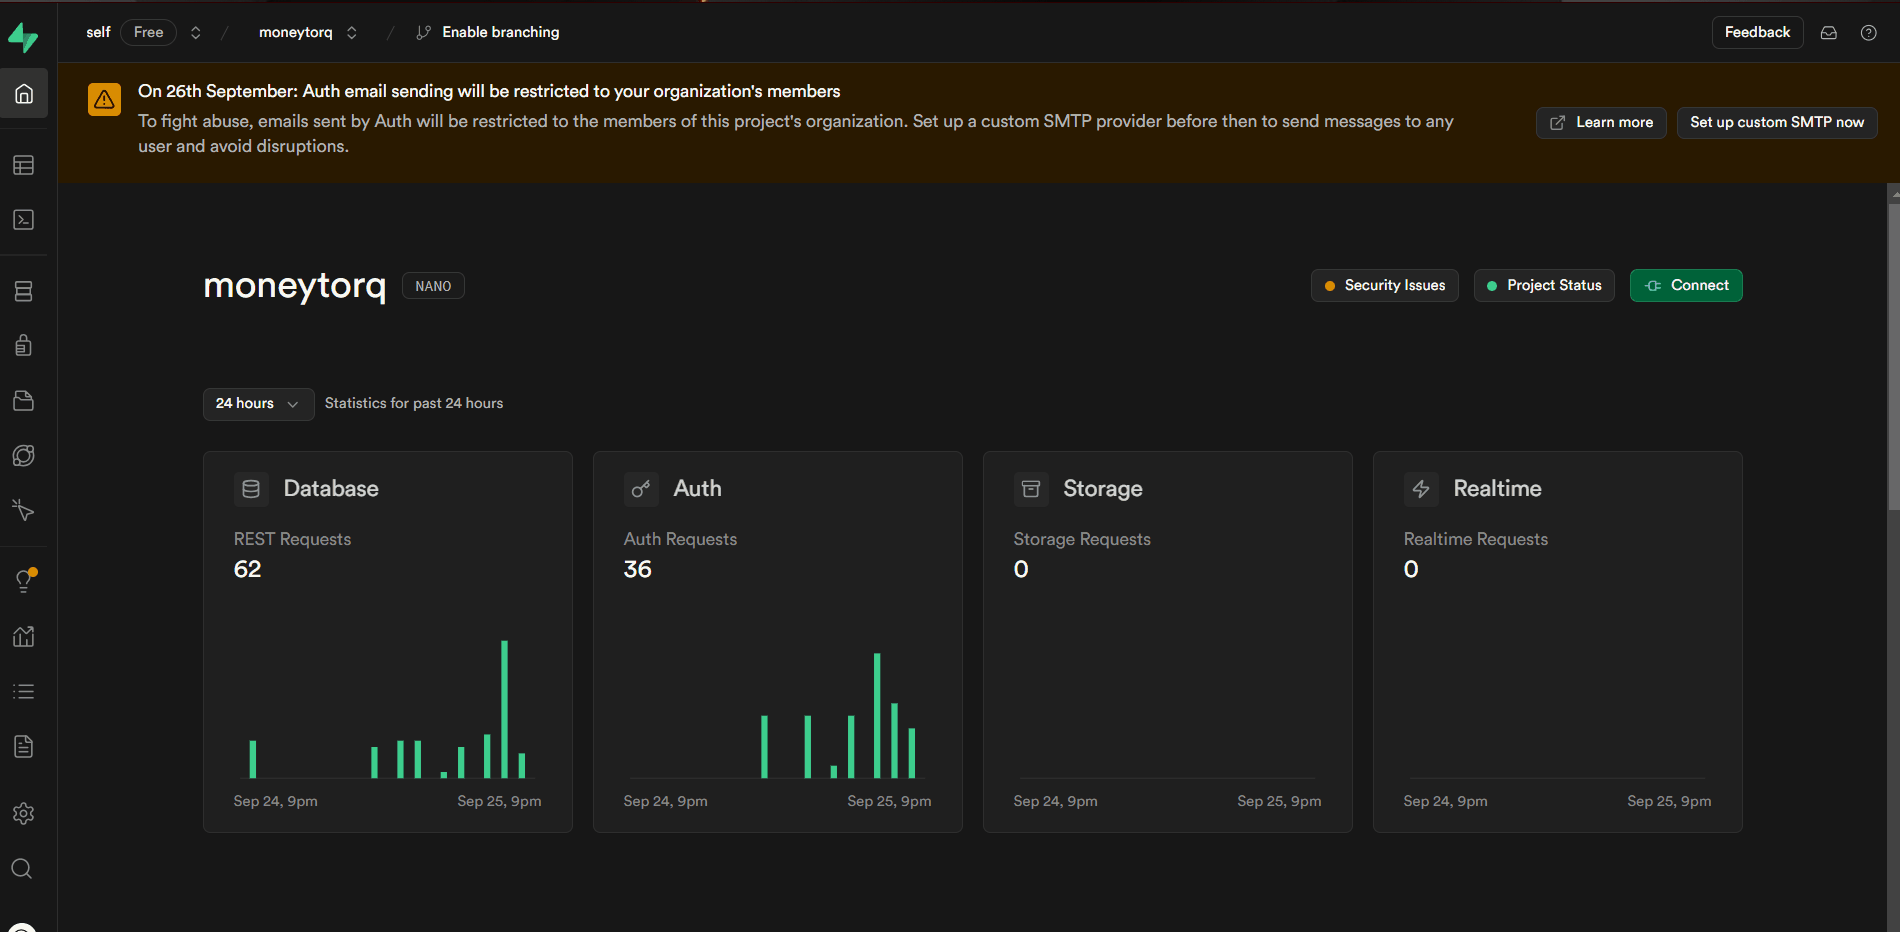Click the Storage Requests label

(x=1082, y=540)
